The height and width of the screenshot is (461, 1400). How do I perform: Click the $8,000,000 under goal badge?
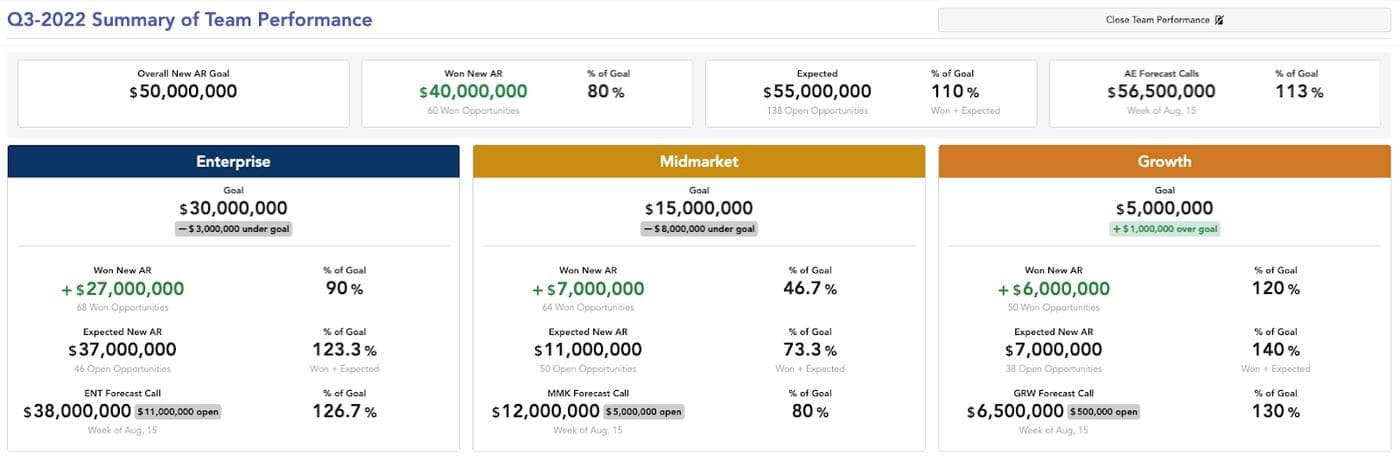coord(699,229)
